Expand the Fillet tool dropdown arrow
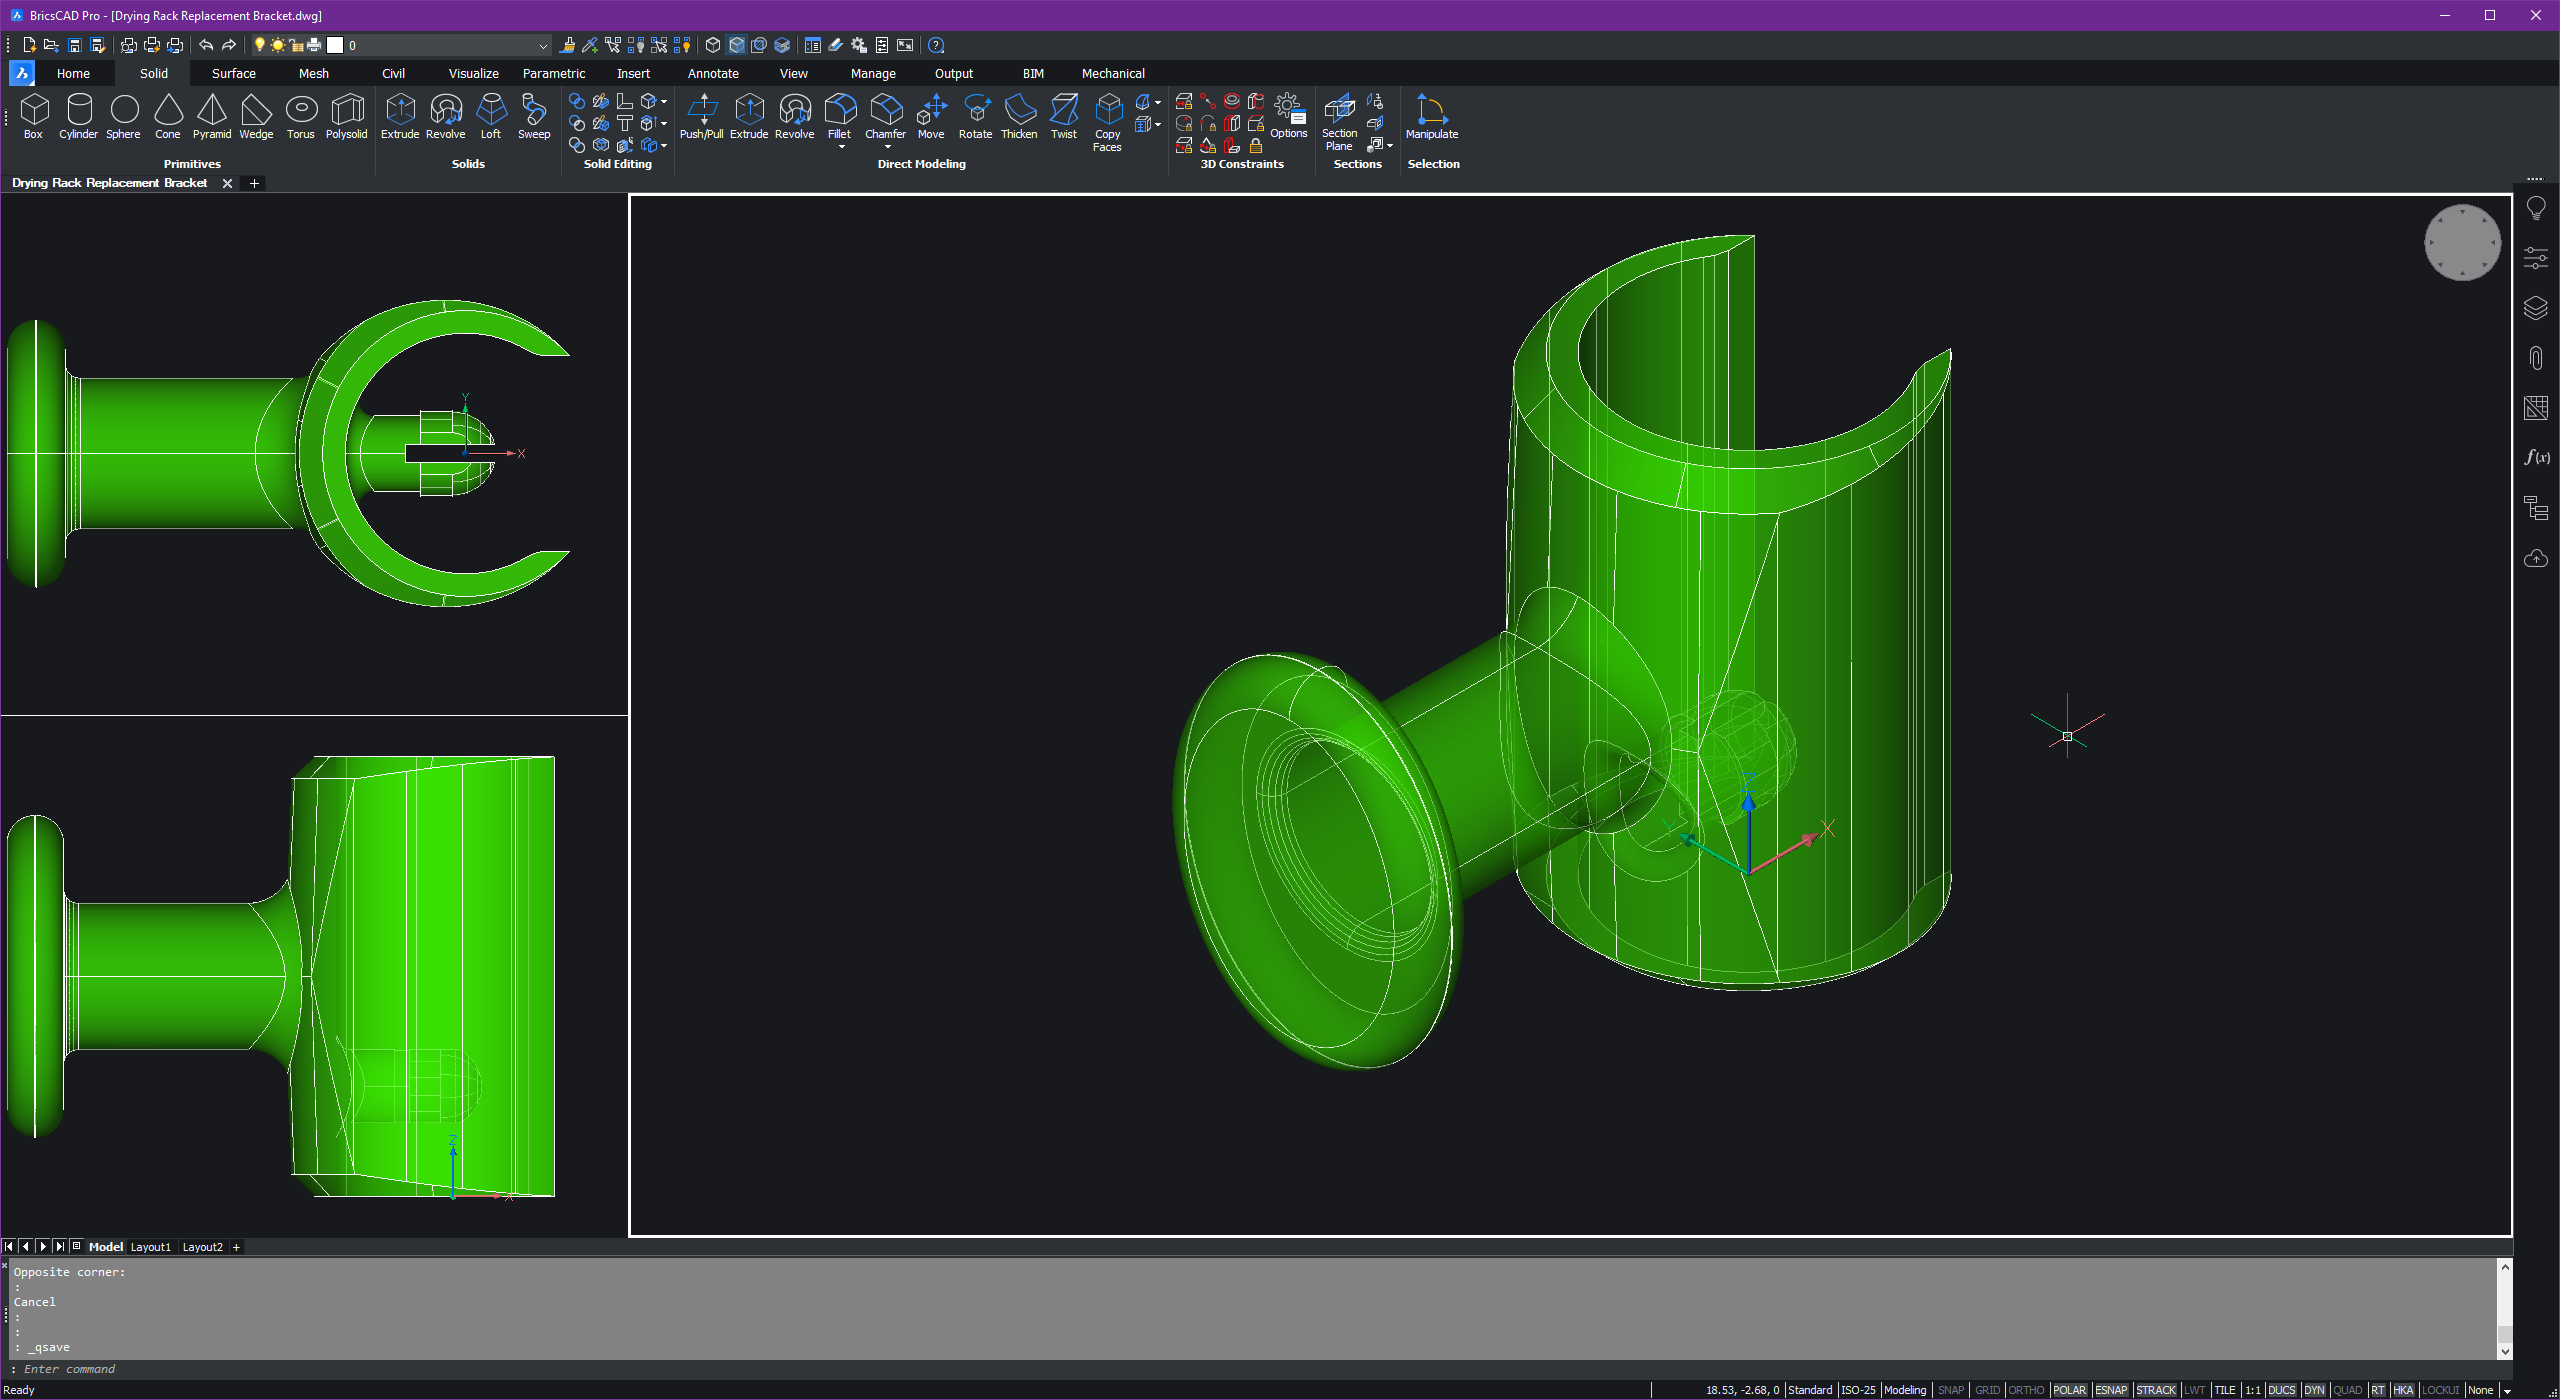The image size is (2560, 1400). point(840,145)
